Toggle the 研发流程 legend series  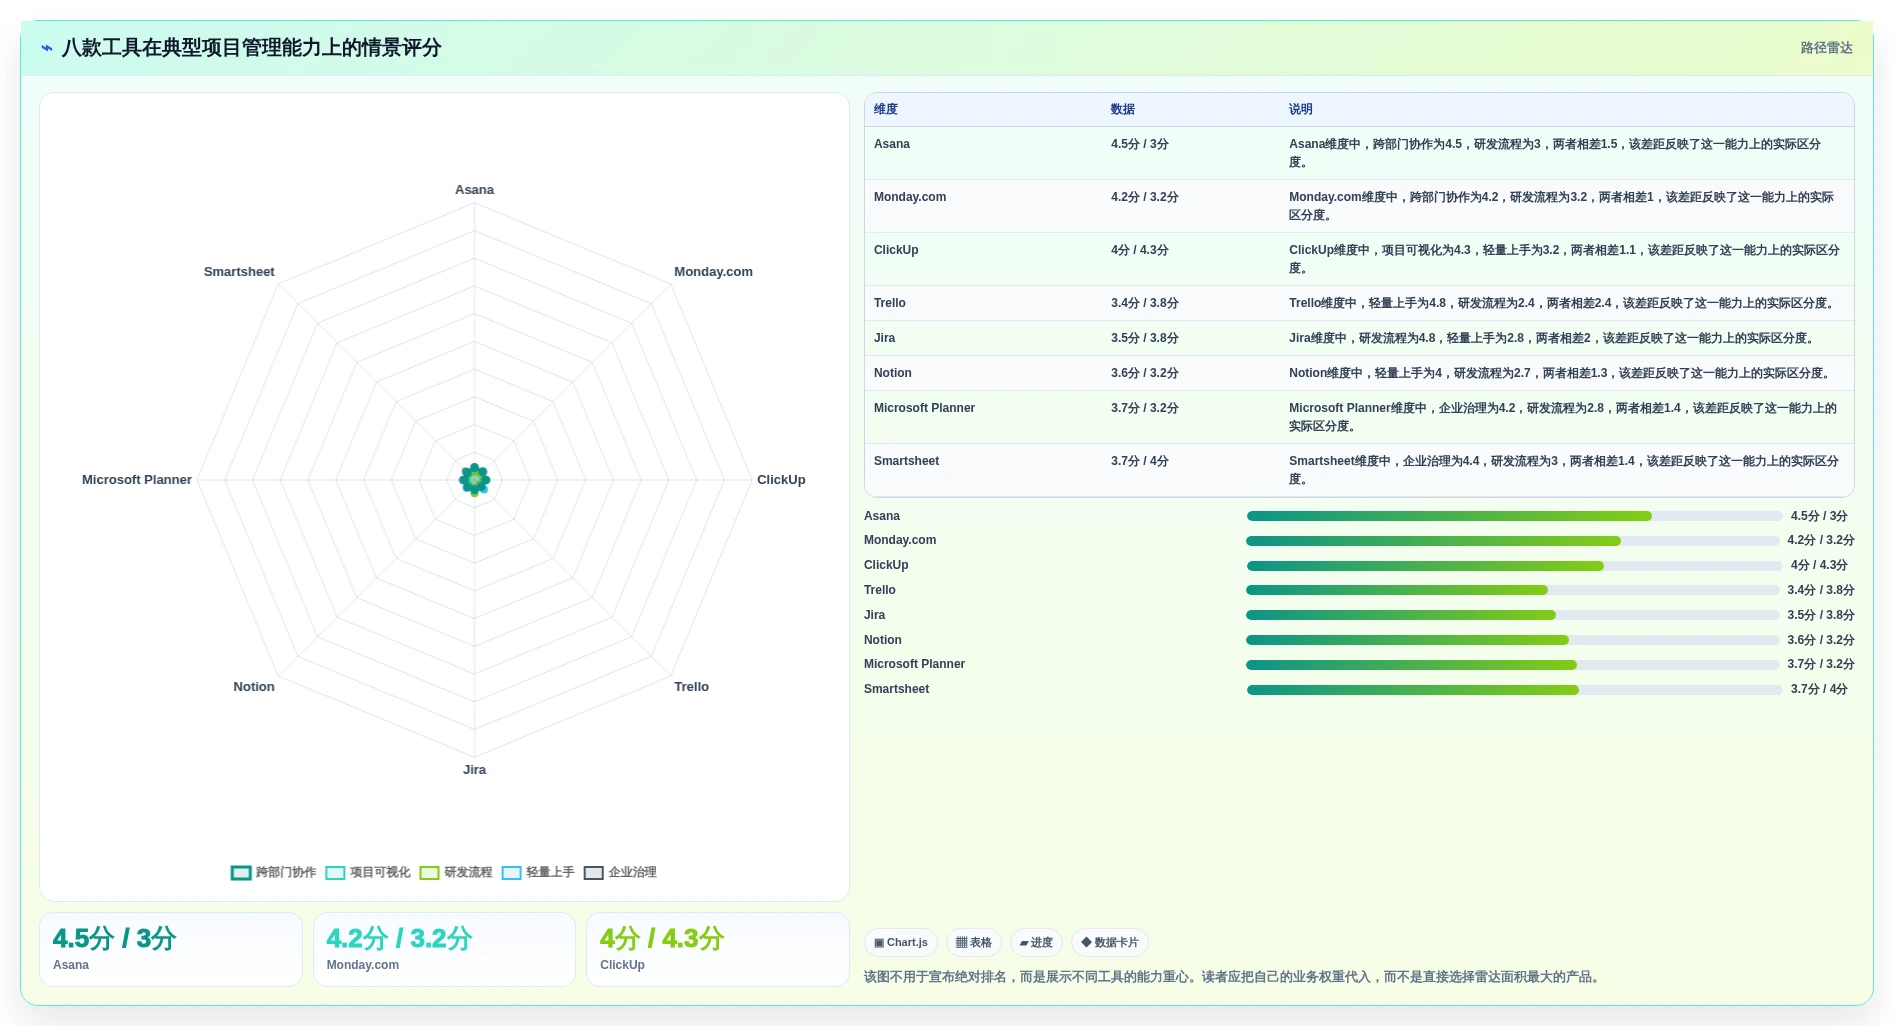pyautogui.click(x=455, y=872)
